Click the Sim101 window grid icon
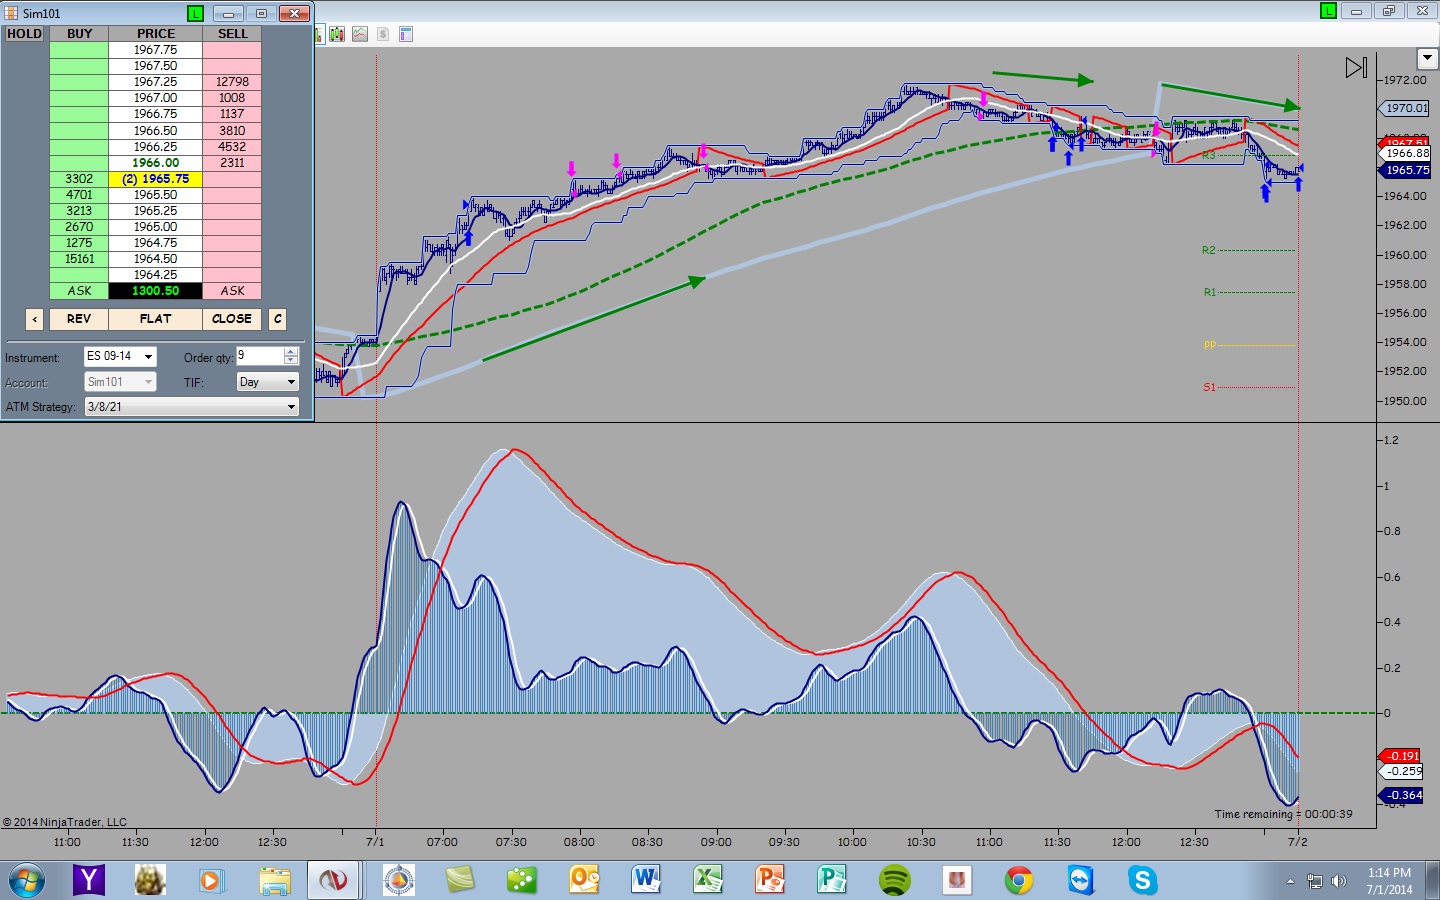The image size is (1440, 900). point(11,13)
